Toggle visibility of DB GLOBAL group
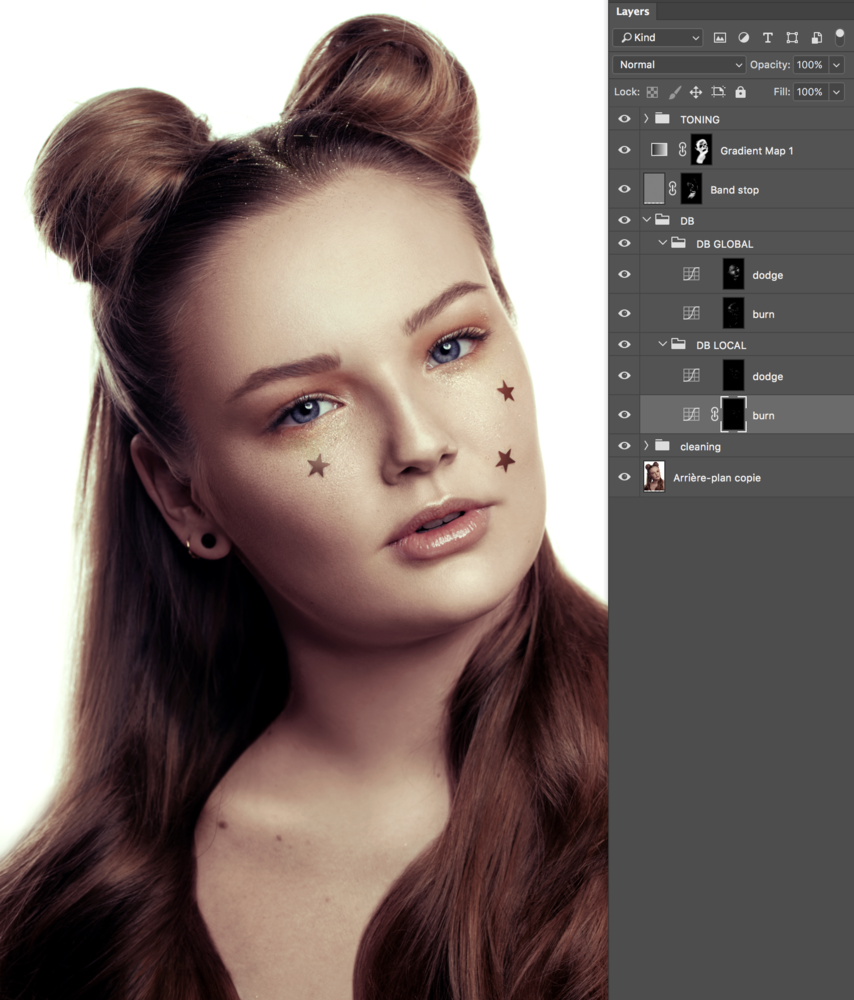This screenshot has height=1000, width=854. [x=624, y=243]
